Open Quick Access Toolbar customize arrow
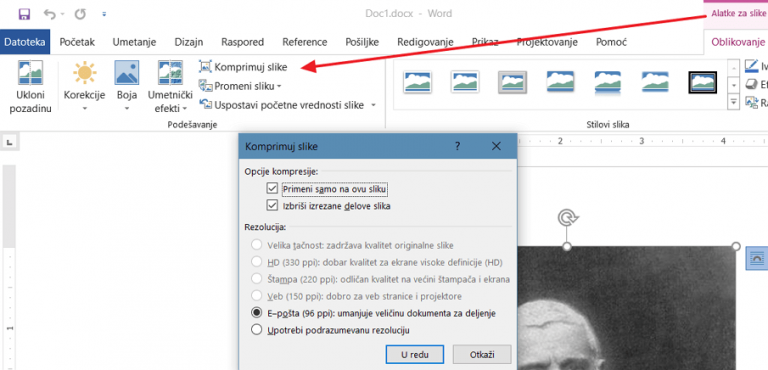This screenshot has height=370, width=768. pos(104,14)
